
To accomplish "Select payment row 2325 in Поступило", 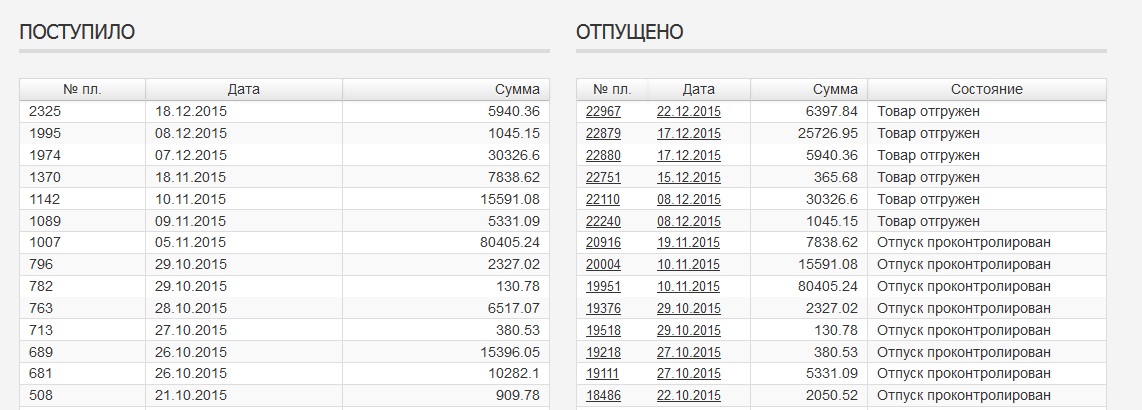I will click(x=46, y=112).
